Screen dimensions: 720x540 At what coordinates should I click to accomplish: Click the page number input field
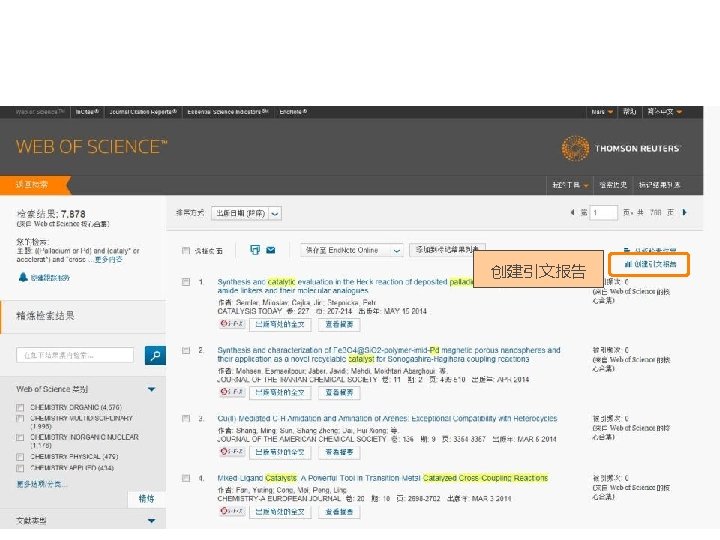coord(603,213)
